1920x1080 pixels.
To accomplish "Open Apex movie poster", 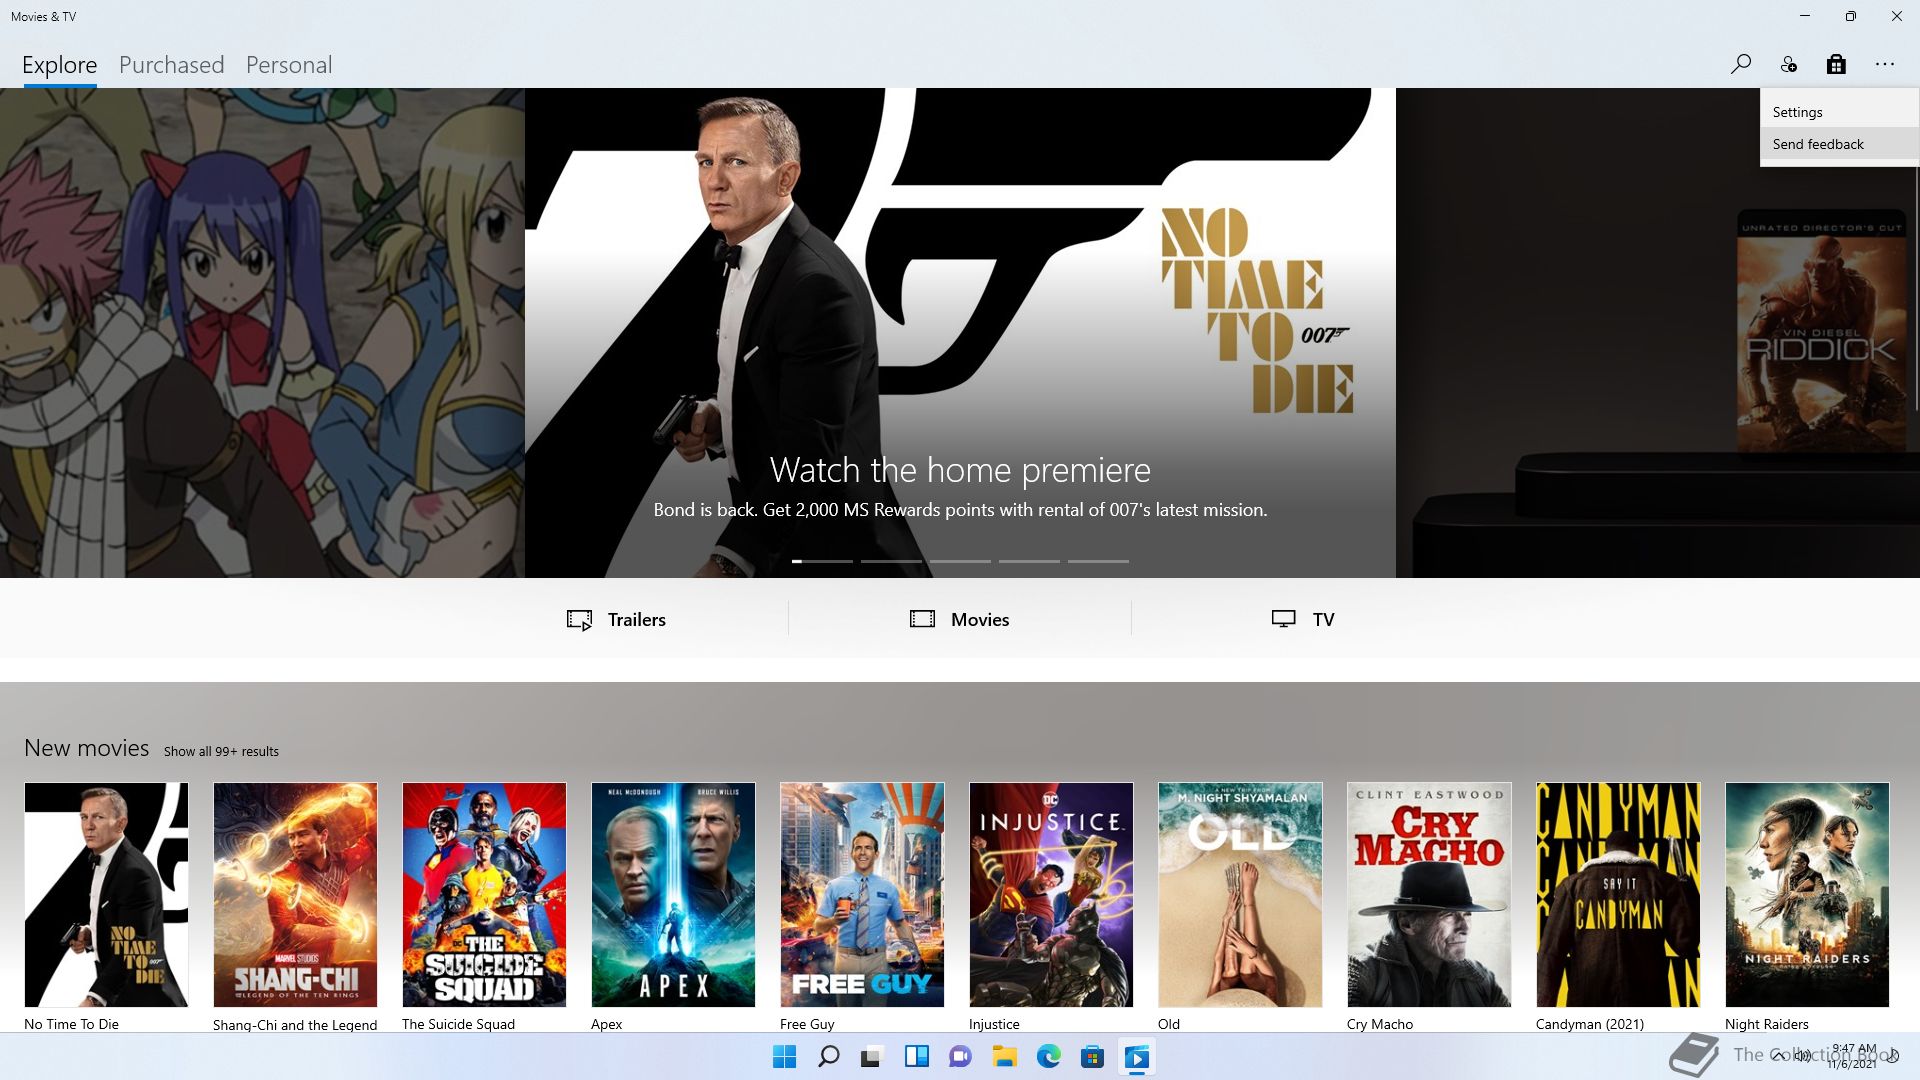I will (x=673, y=895).
